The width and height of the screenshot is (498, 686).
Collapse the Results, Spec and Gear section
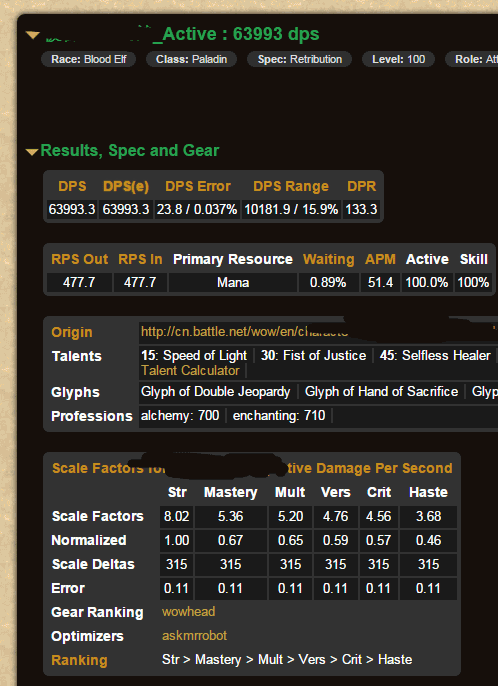click(32, 152)
